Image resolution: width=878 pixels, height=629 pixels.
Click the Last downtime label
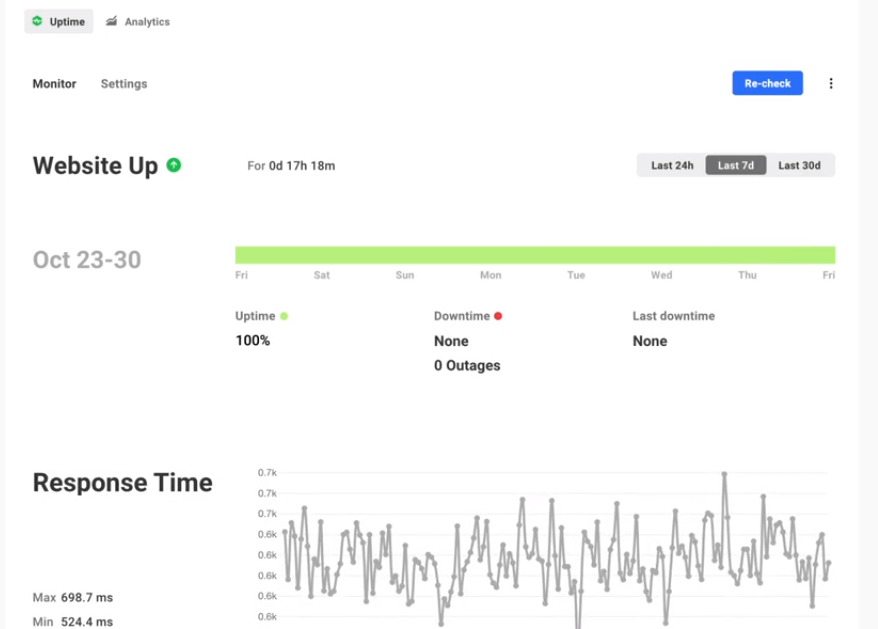pos(673,316)
